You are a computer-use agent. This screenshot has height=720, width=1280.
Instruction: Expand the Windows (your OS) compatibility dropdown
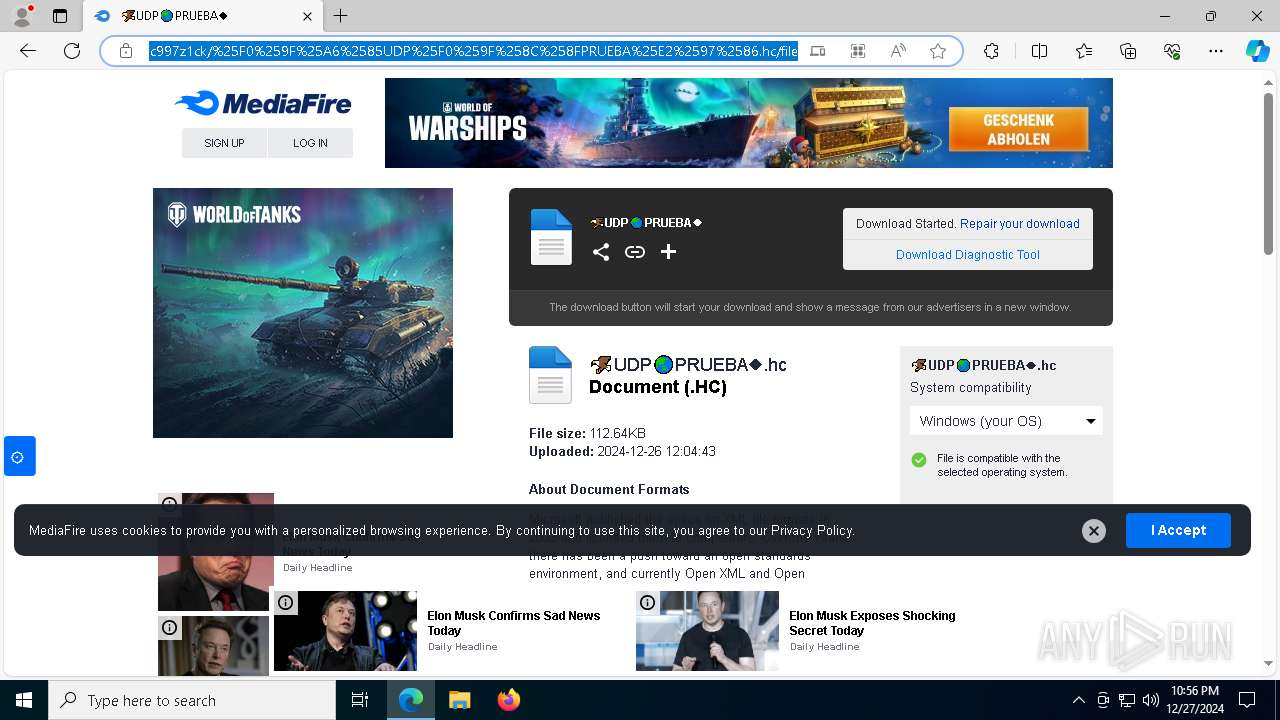click(x=1006, y=421)
